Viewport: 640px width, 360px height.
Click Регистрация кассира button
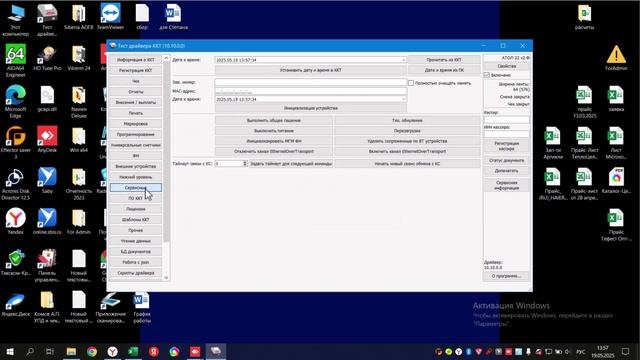[507, 146]
